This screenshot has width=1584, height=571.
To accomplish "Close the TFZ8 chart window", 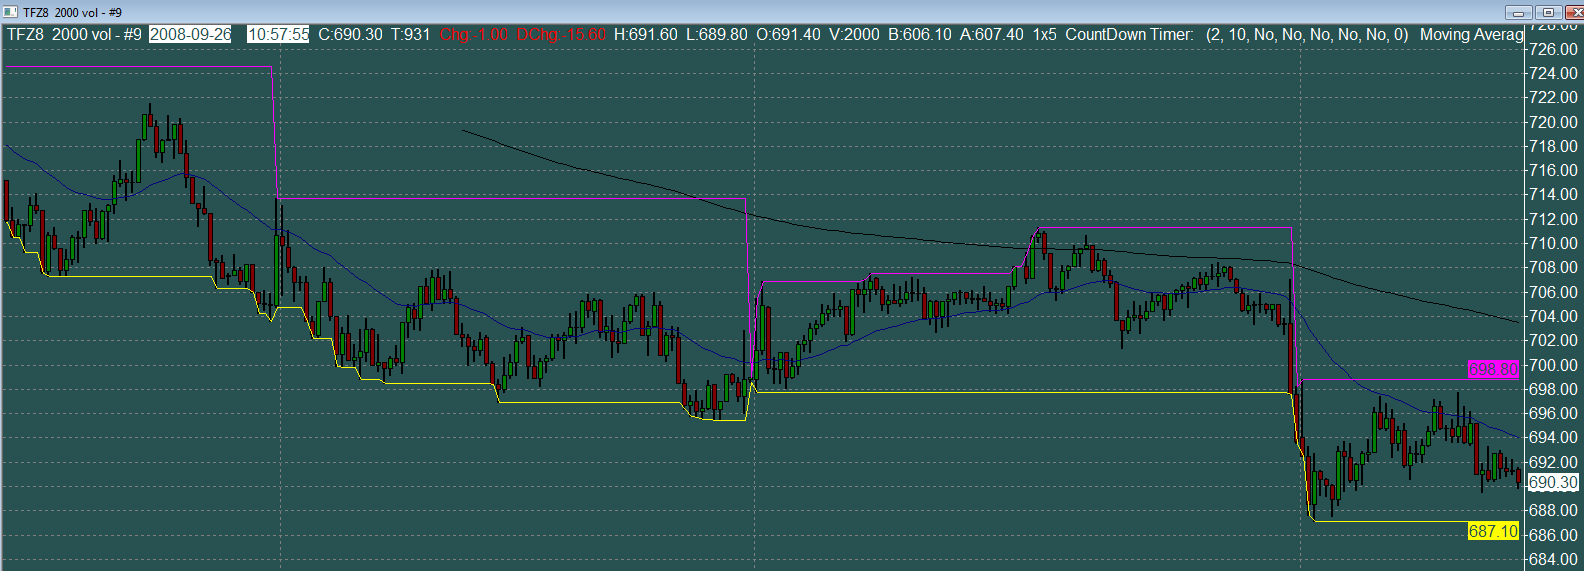I will click(1573, 12).
